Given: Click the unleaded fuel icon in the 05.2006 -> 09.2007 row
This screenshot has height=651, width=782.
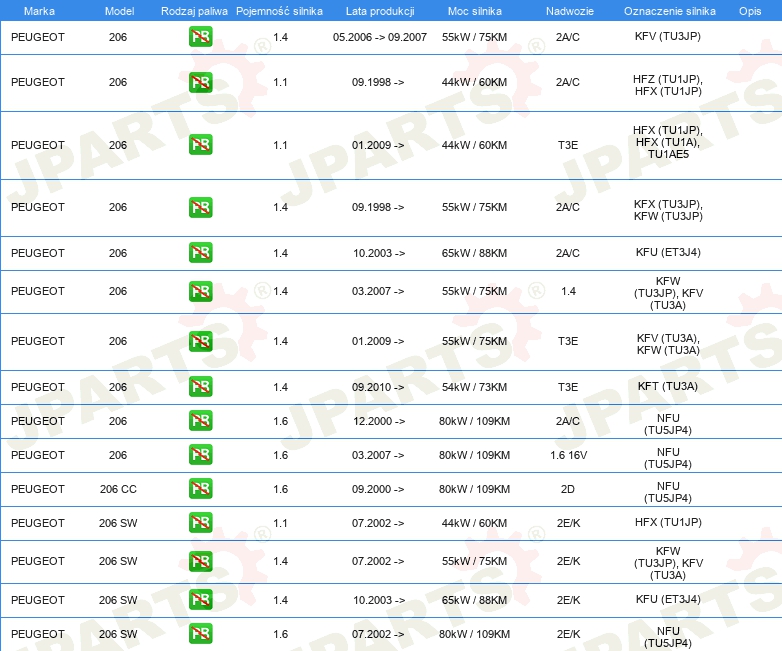Looking at the screenshot, I should point(200,37).
